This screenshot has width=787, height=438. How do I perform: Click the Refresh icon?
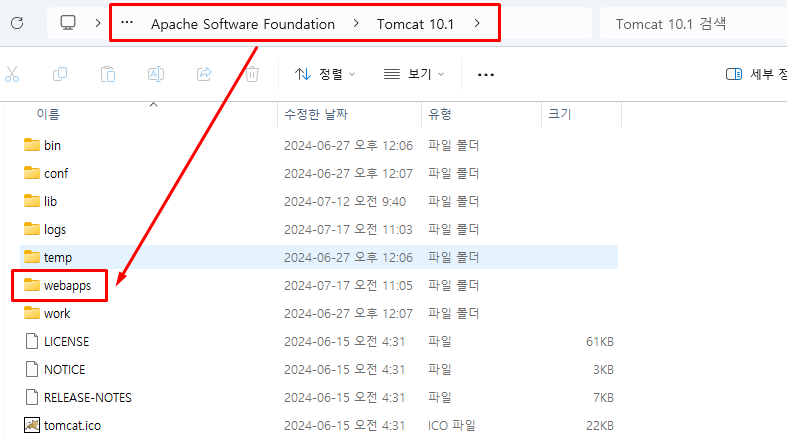point(17,23)
